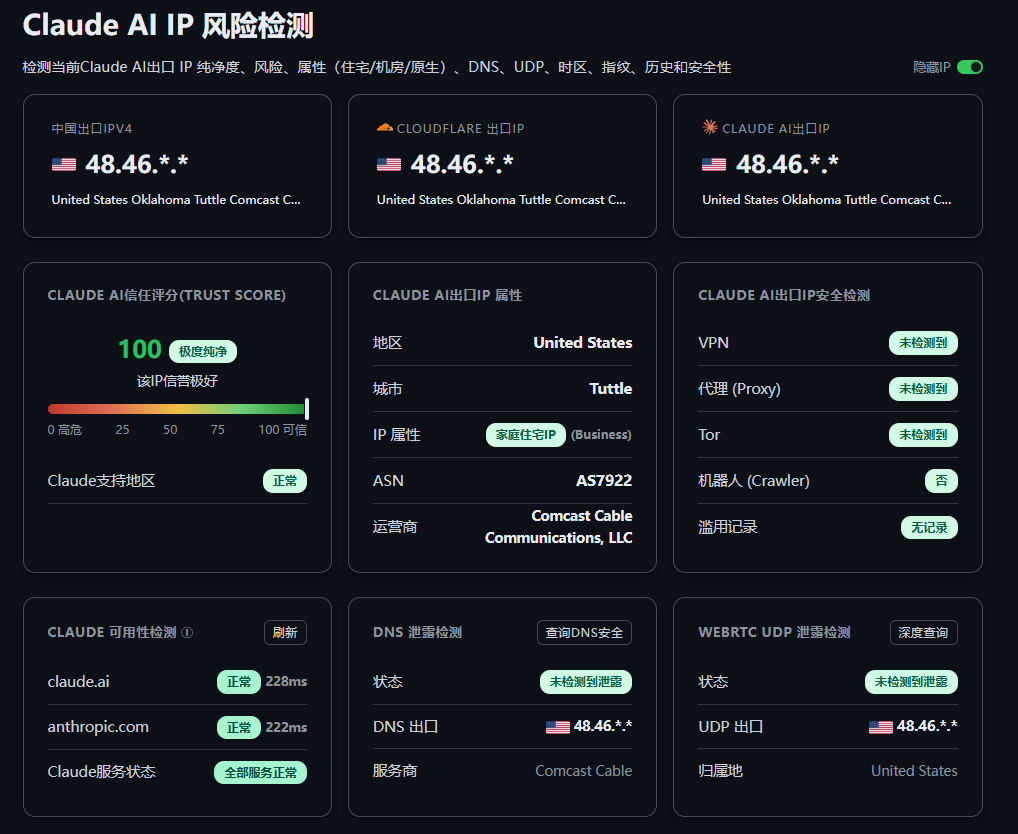This screenshot has height=834, width=1018.
Task: Click the US flag in Claude AI出口IP card
Action: (x=714, y=165)
